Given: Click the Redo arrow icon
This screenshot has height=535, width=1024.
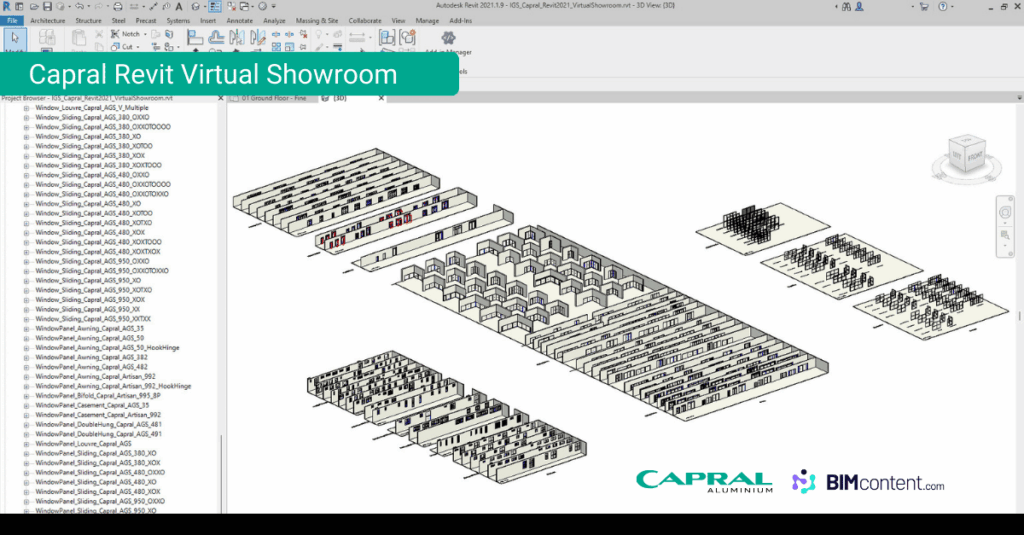Looking at the screenshot, I should tap(99, 7).
